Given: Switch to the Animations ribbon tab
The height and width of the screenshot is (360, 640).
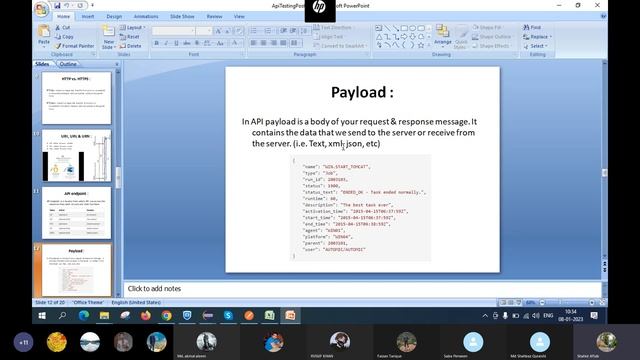Looking at the screenshot, I should 146,17.
